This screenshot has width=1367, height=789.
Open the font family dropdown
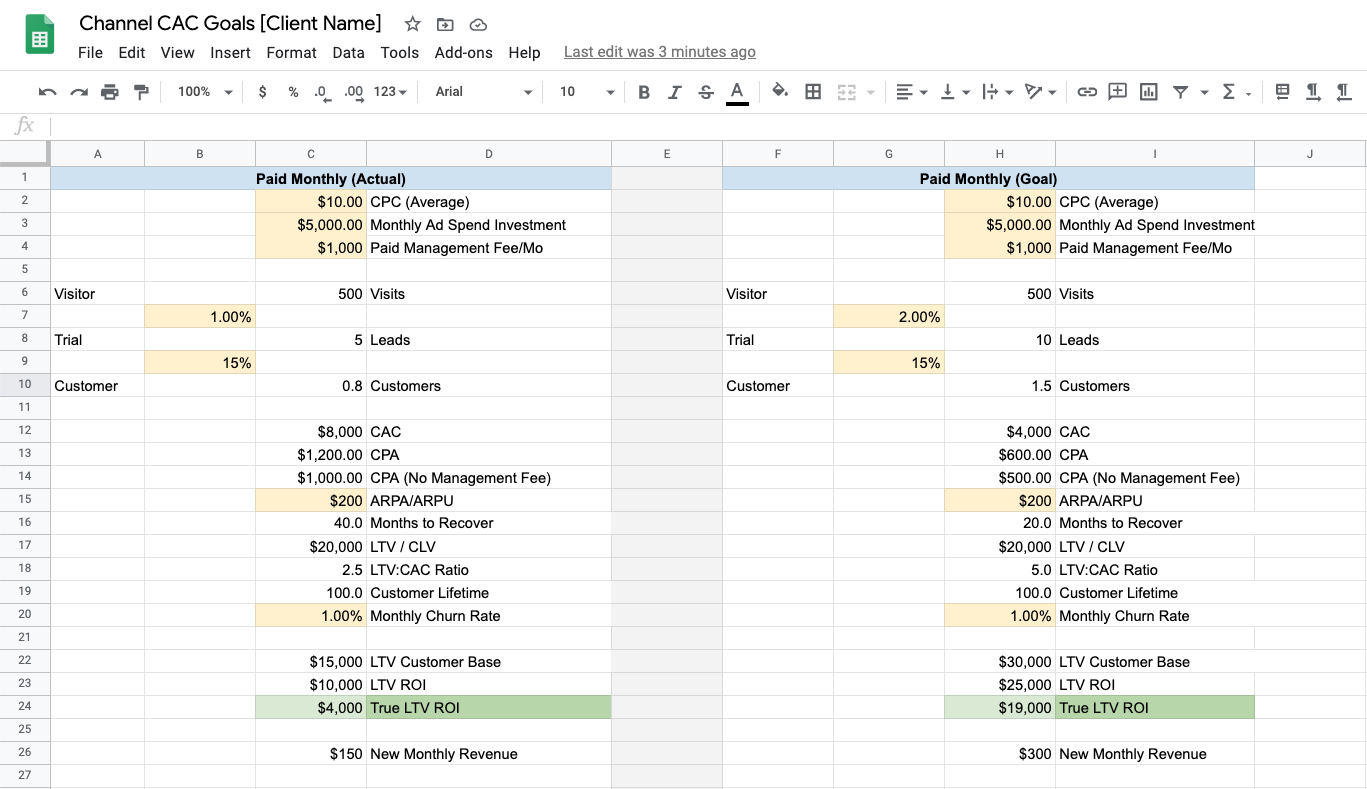point(480,91)
